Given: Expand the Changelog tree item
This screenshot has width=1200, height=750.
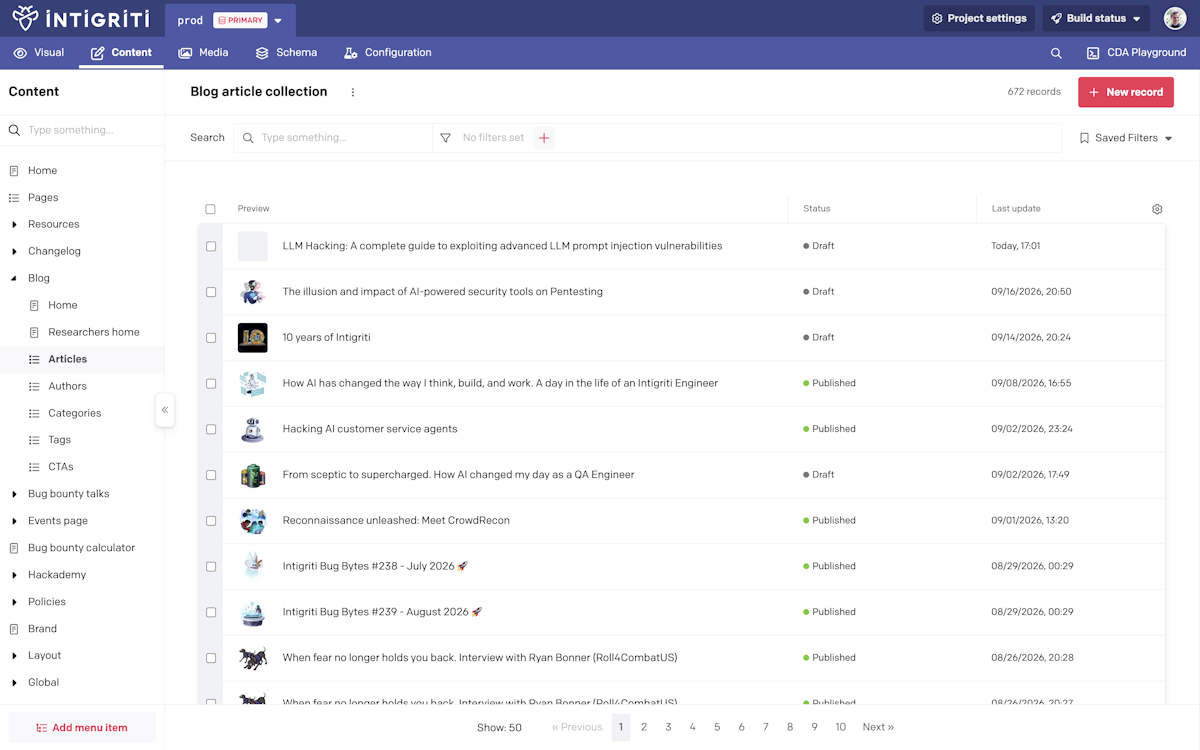Looking at the screenshot, I should [14, 252].
